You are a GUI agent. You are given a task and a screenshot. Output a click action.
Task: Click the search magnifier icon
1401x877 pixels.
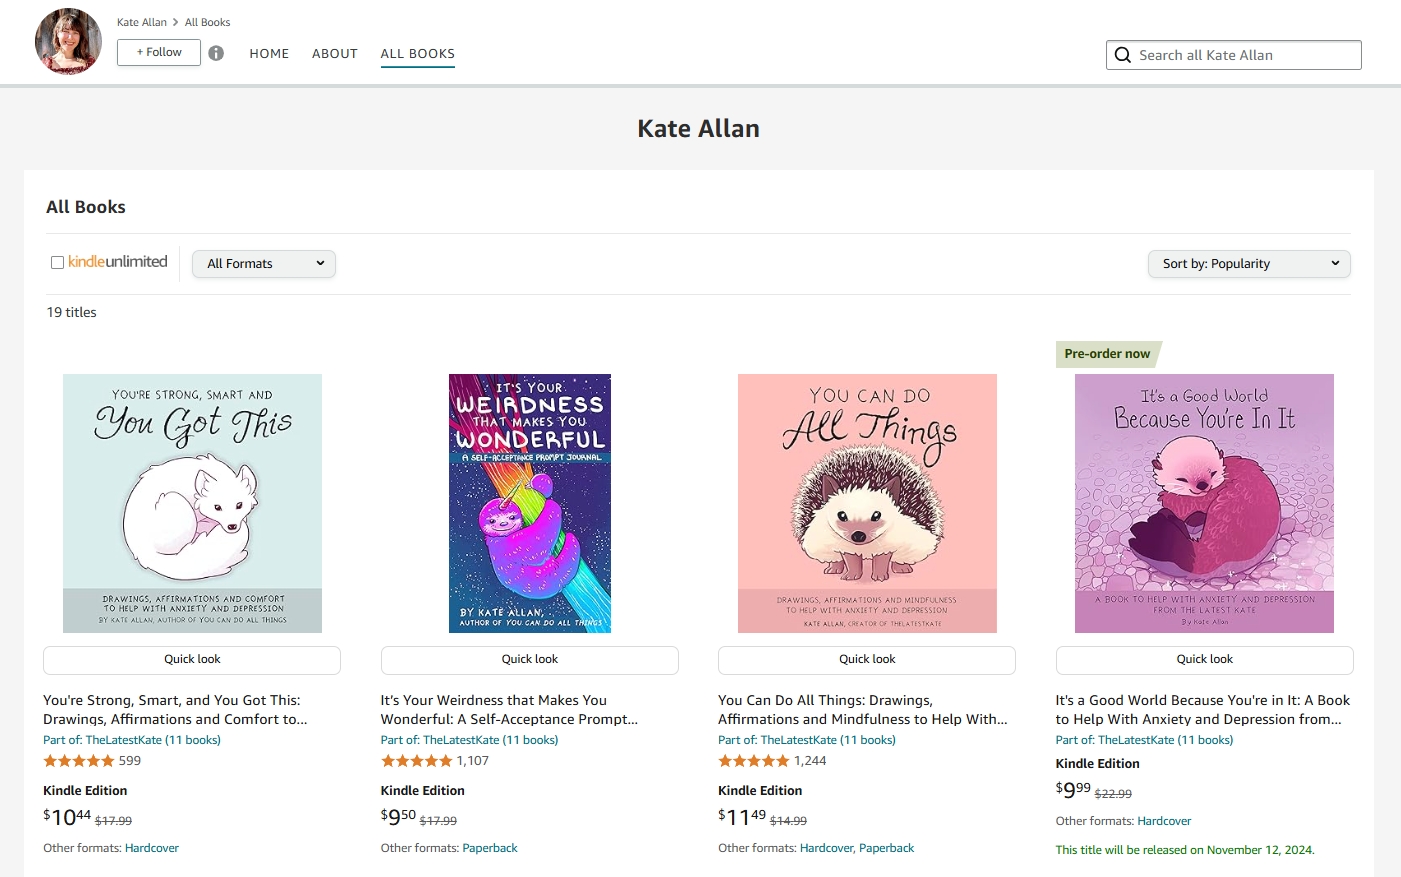coord(1123,55)
